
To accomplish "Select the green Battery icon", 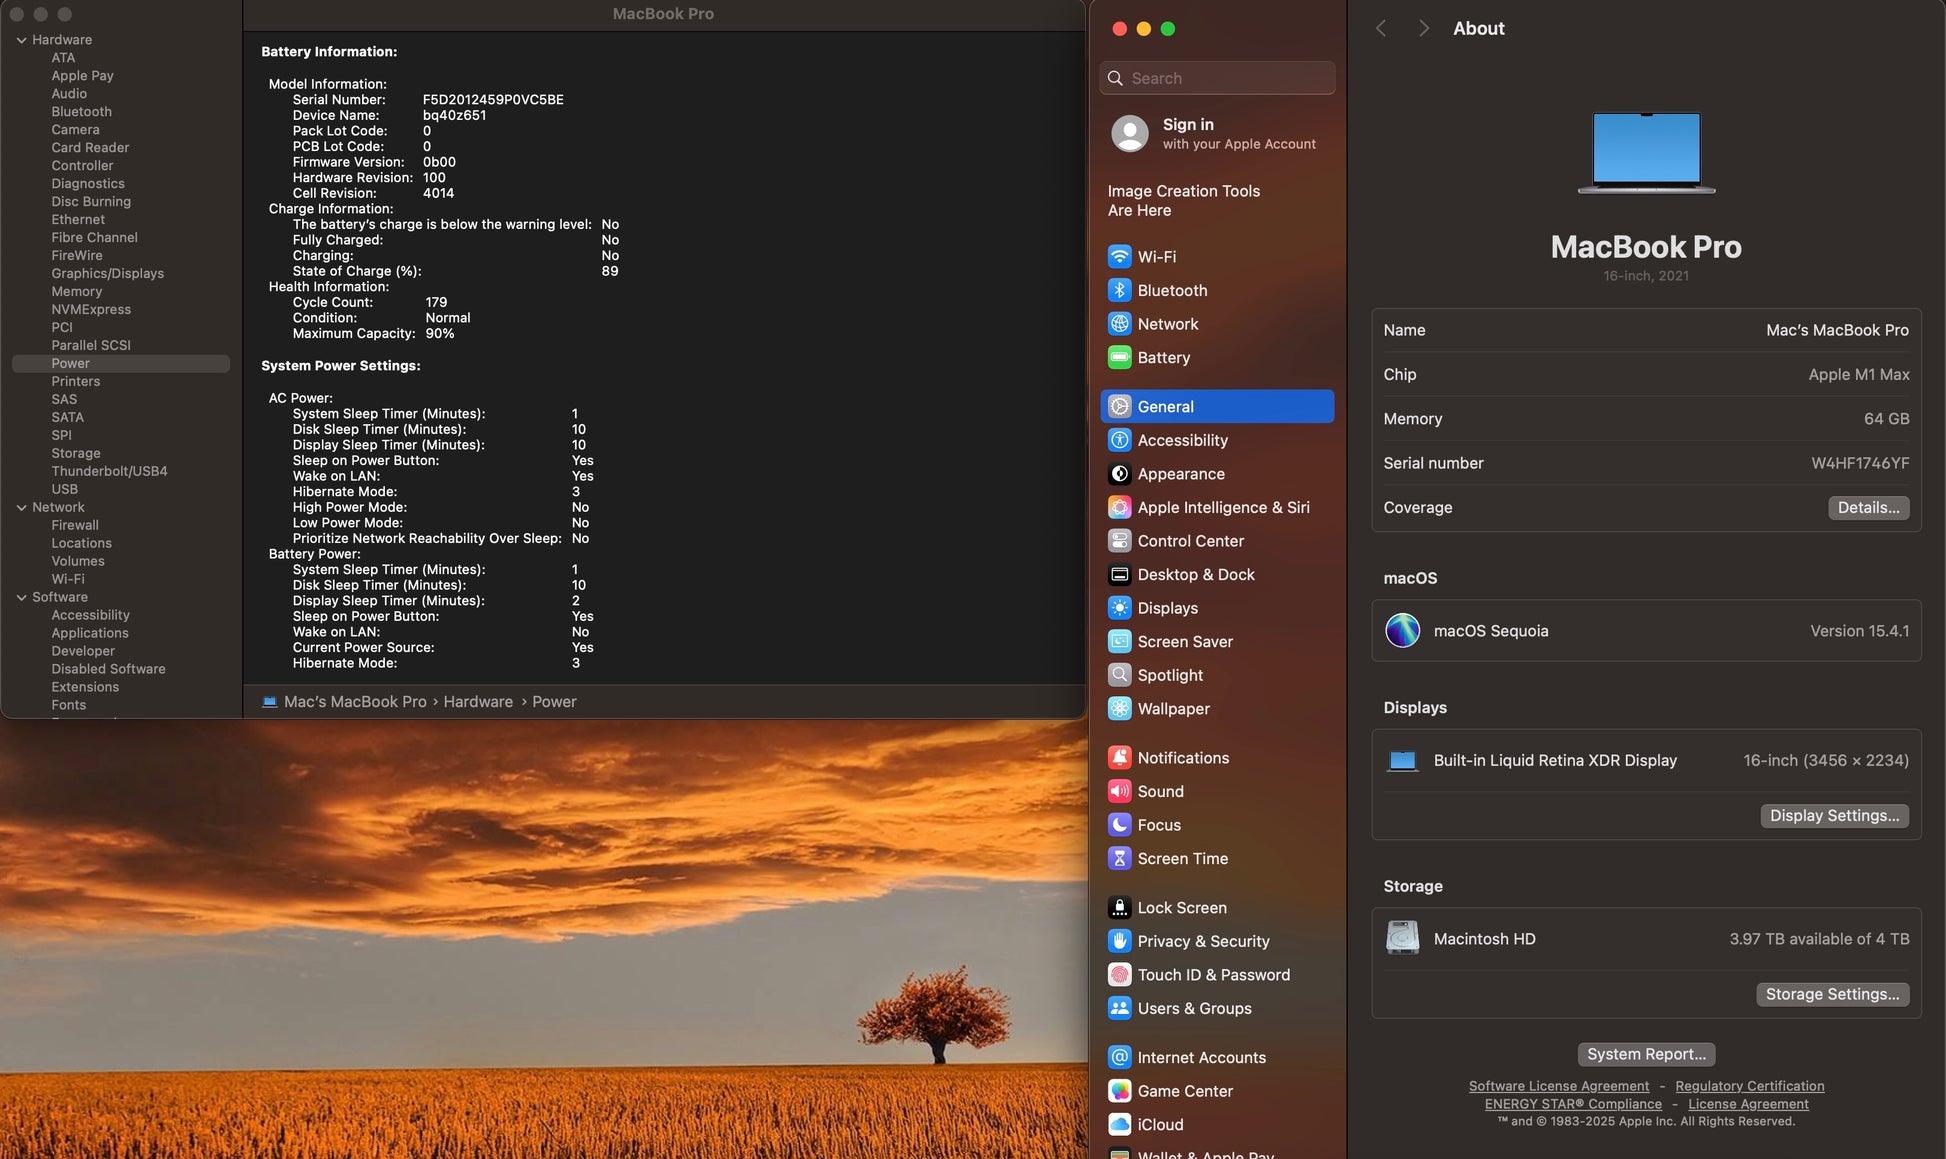I will 1119,357.
